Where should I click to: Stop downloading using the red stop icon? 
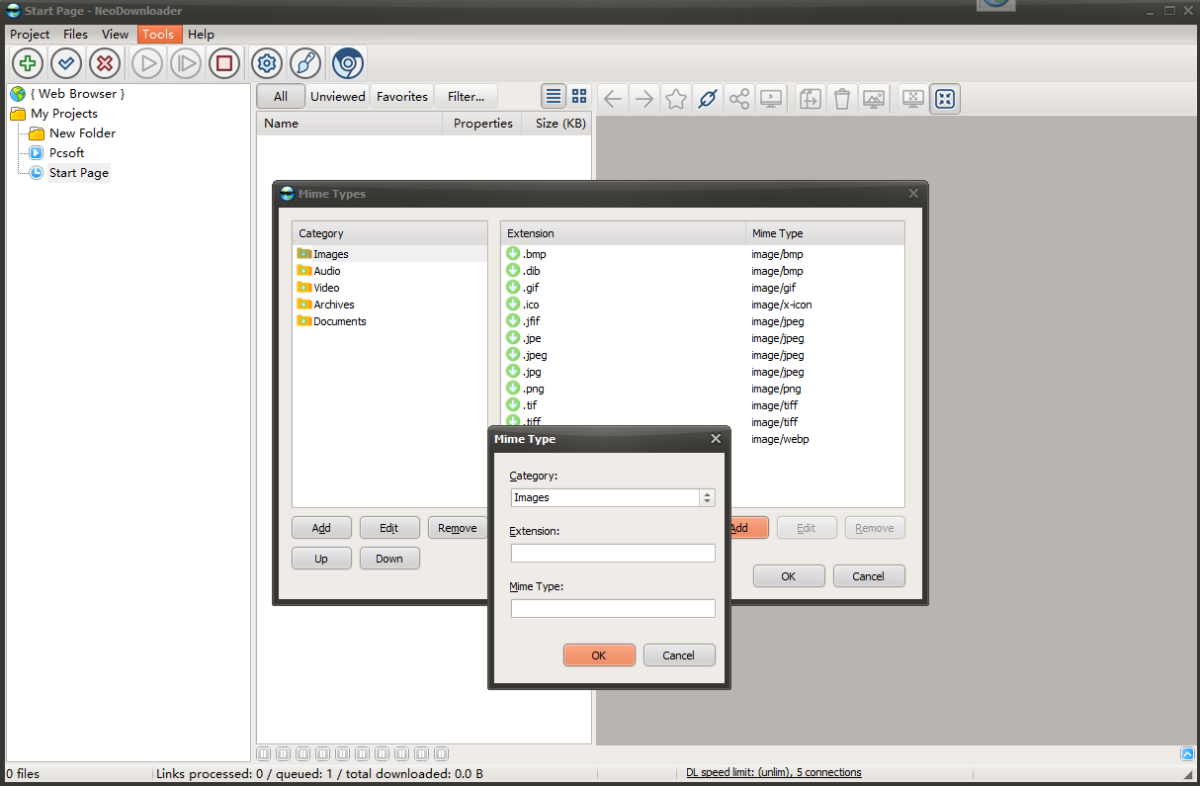pos(224,63)
